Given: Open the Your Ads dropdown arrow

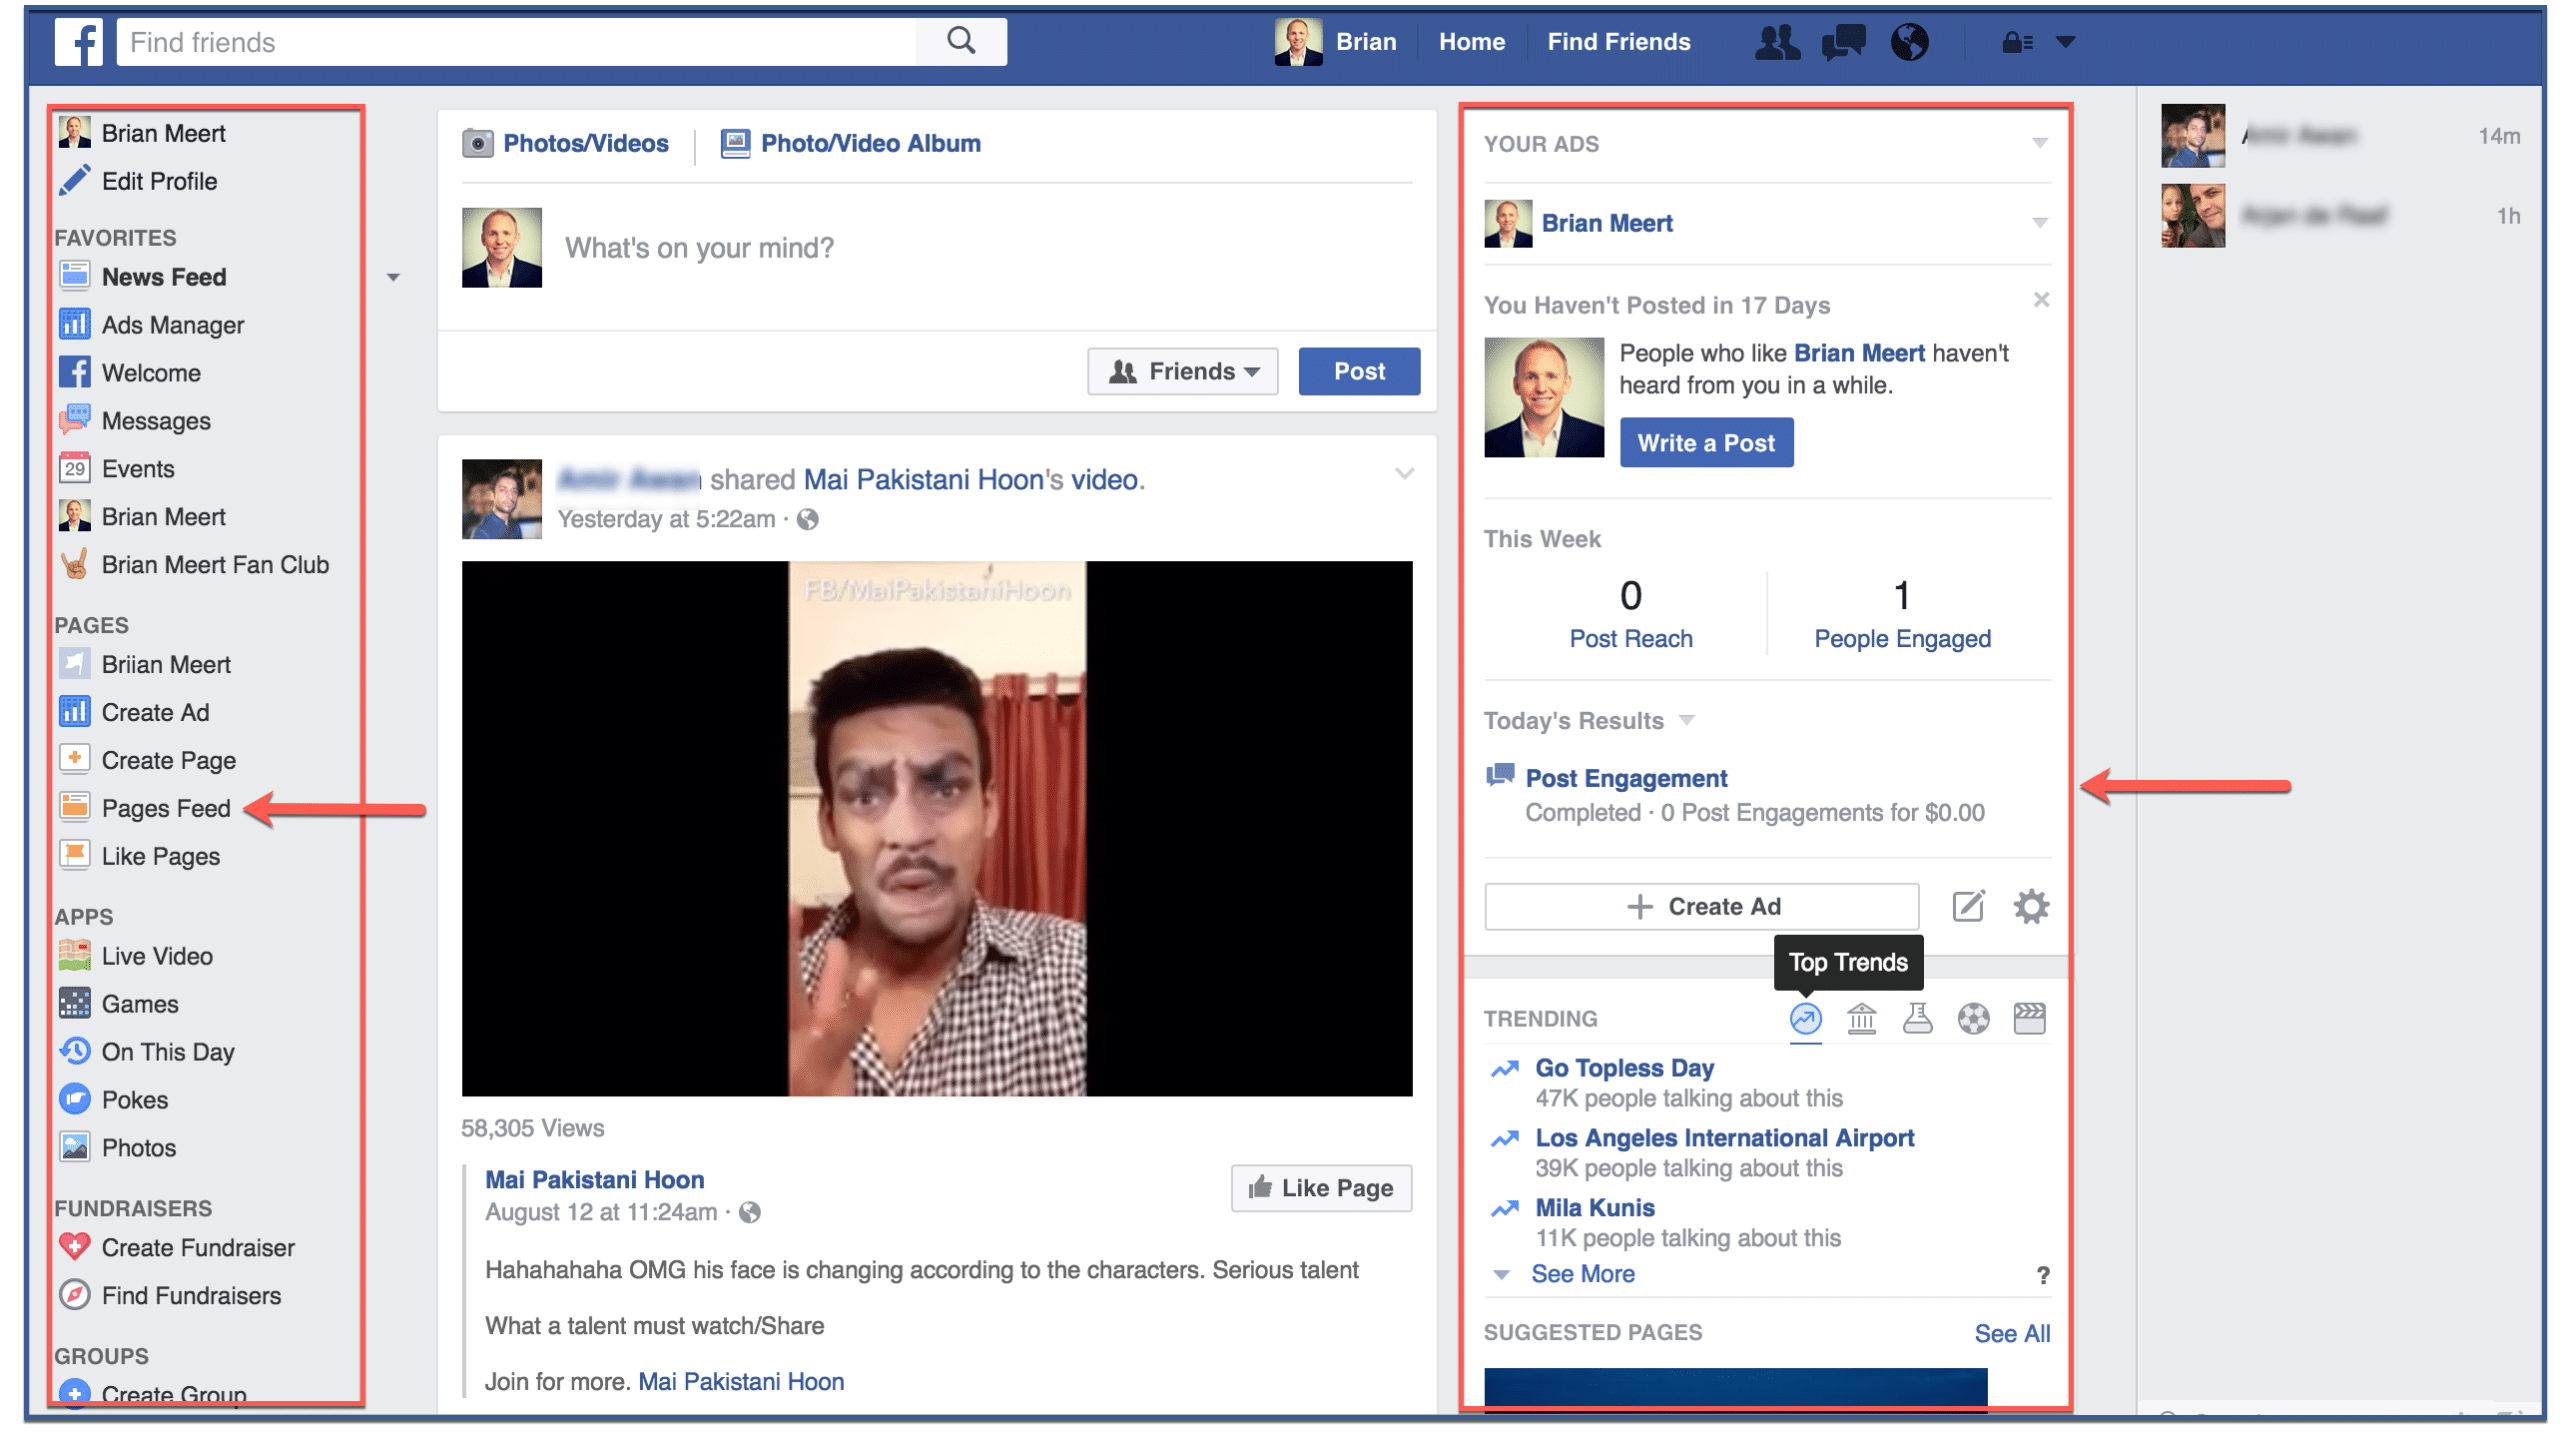Looking at the screenshot, I should [2039, 143].
